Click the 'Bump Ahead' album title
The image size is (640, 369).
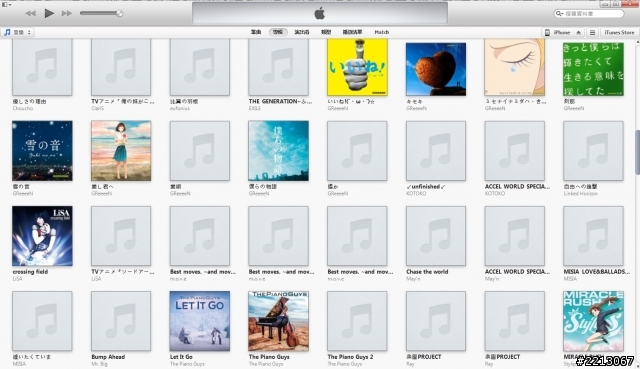108,357
